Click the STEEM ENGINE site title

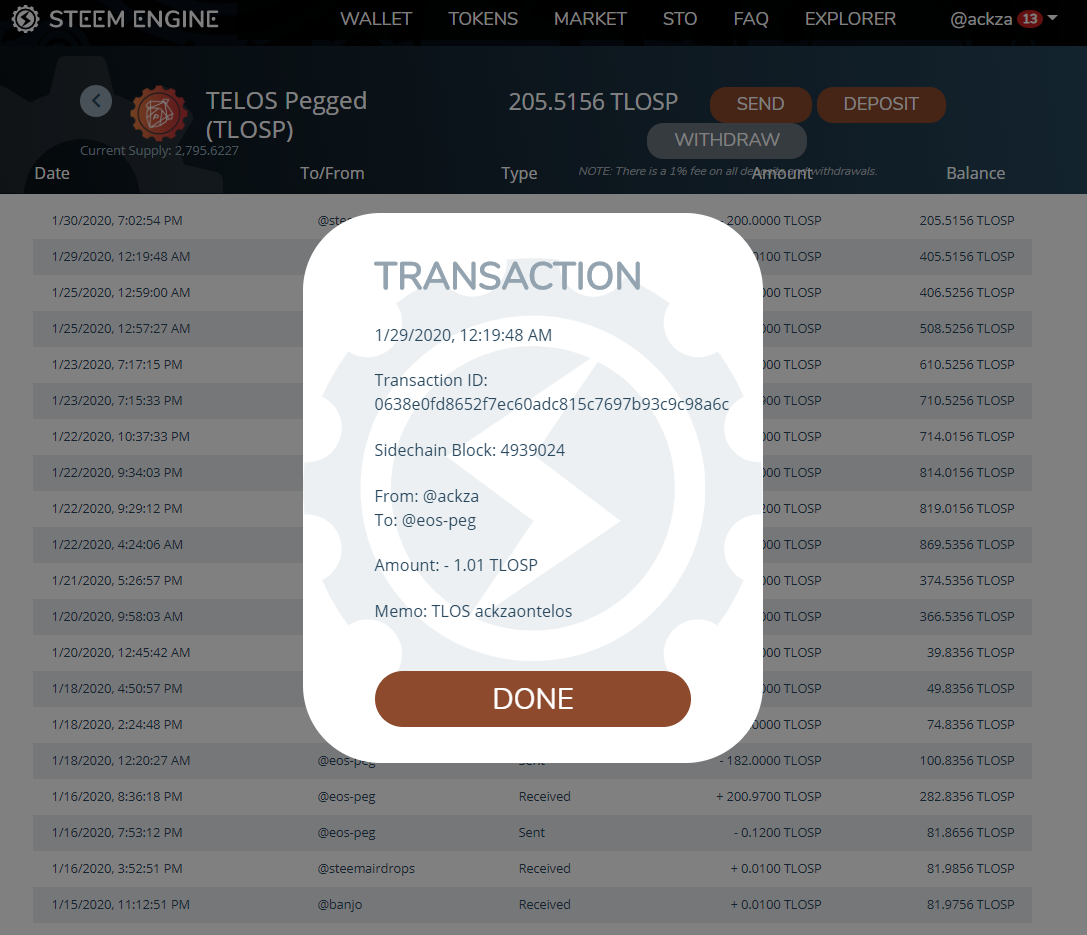pos(134,19)
